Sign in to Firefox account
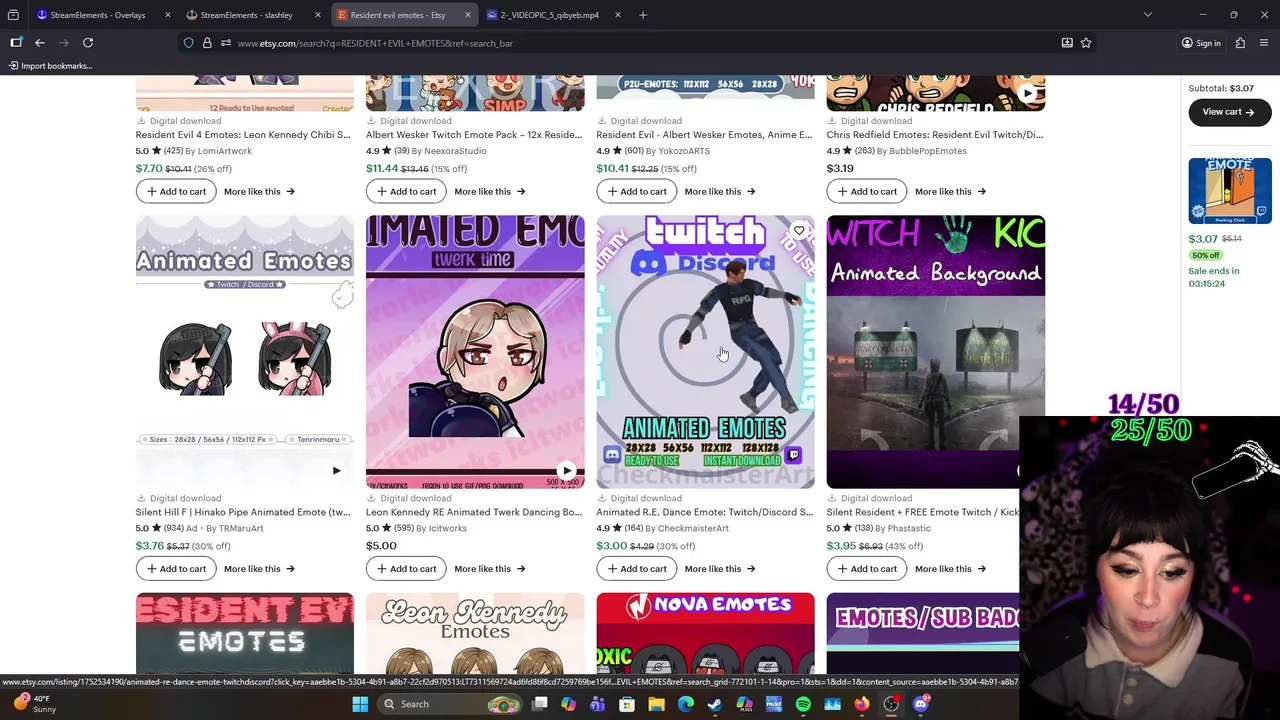Viewport: 1280px width, 720px height. (1201, 43)
